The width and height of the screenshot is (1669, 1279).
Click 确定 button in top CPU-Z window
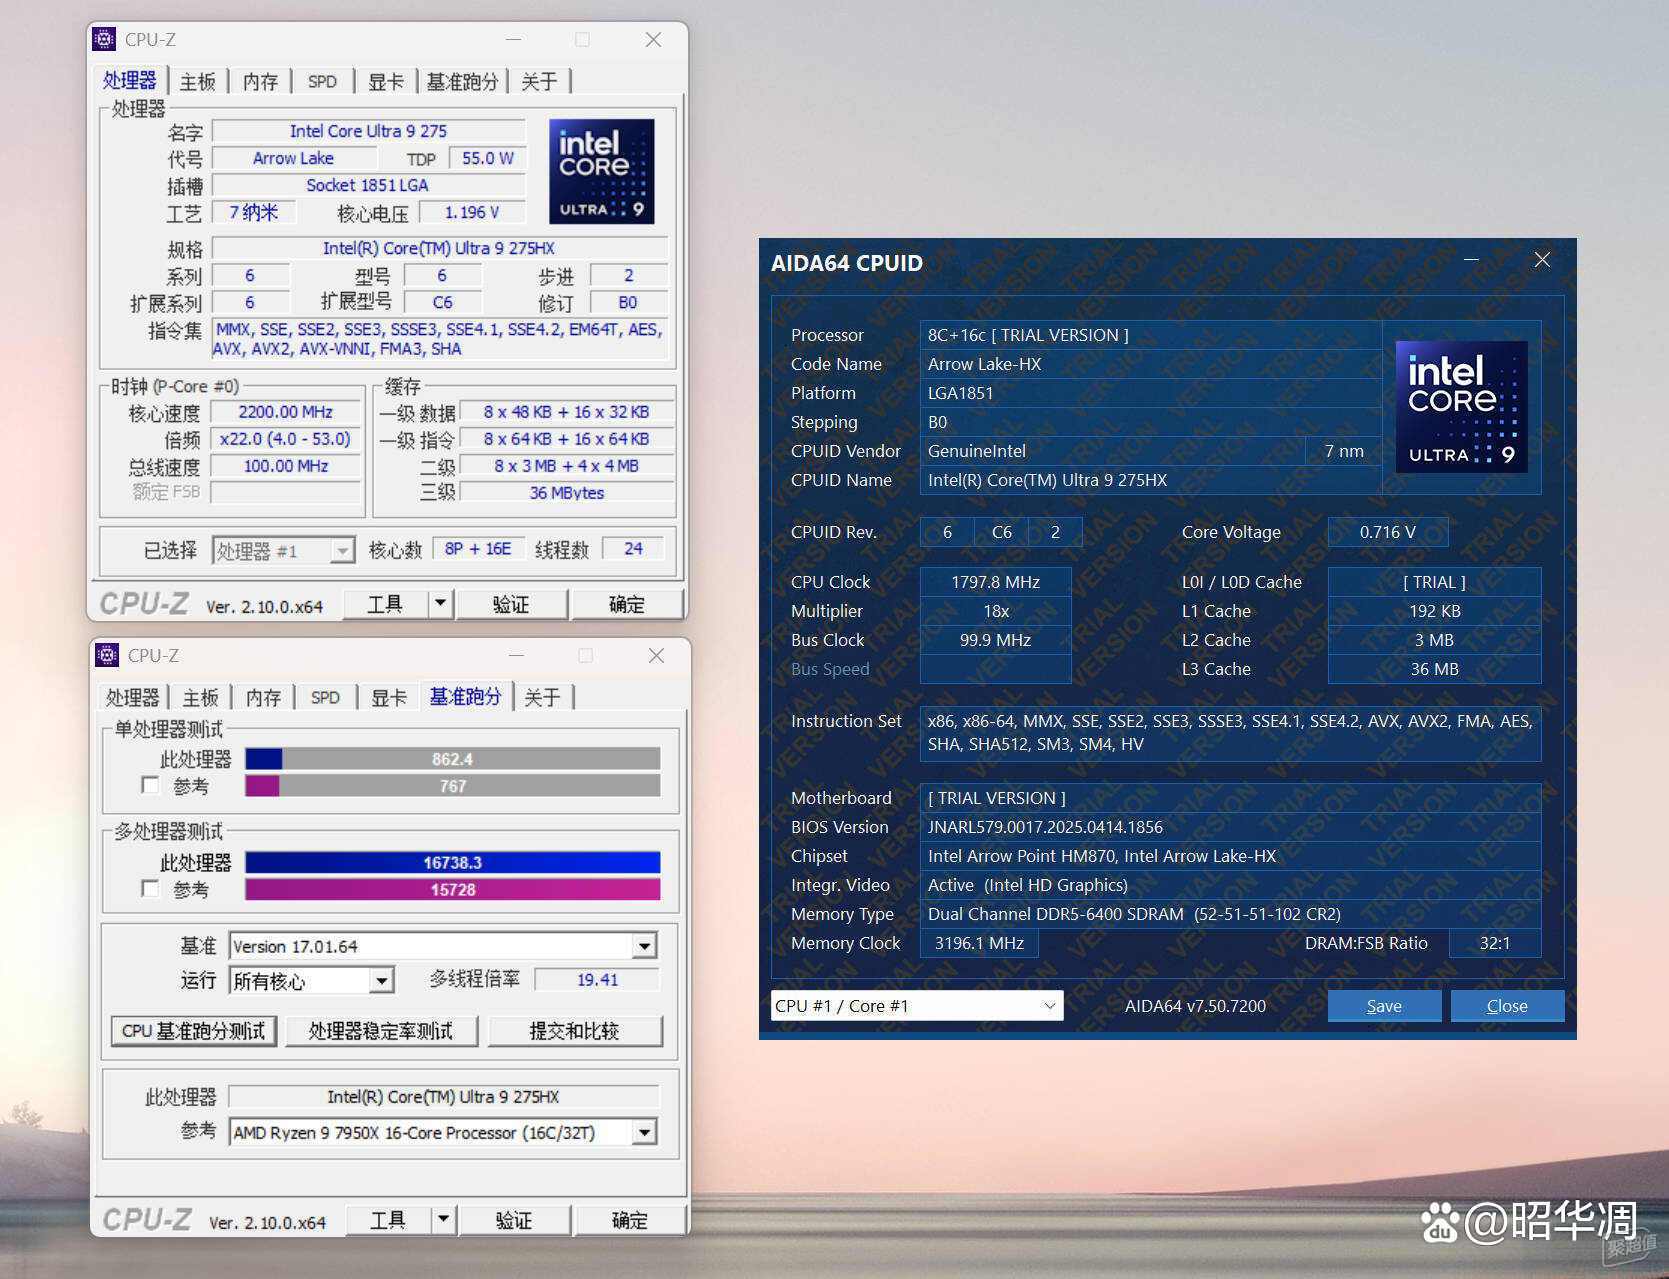(627, 604)
